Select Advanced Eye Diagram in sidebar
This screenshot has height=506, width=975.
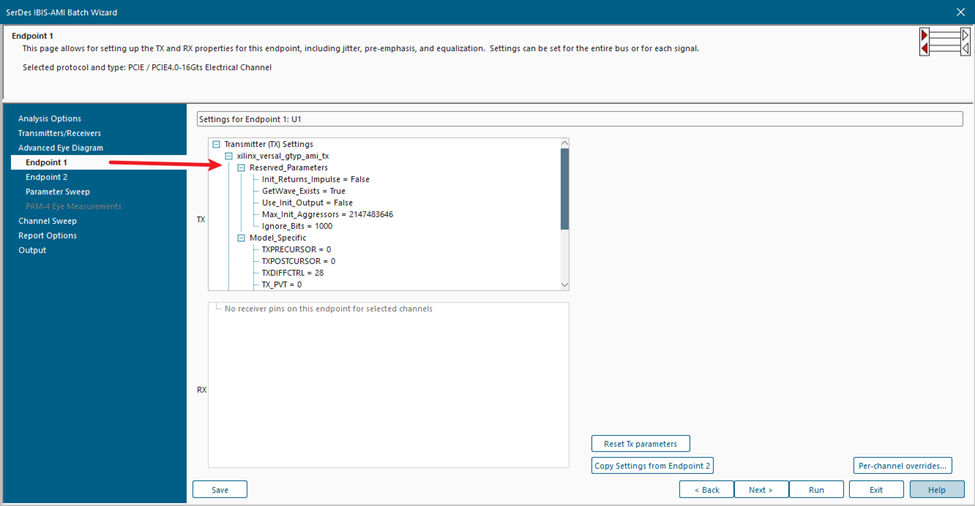click(60, 148)
